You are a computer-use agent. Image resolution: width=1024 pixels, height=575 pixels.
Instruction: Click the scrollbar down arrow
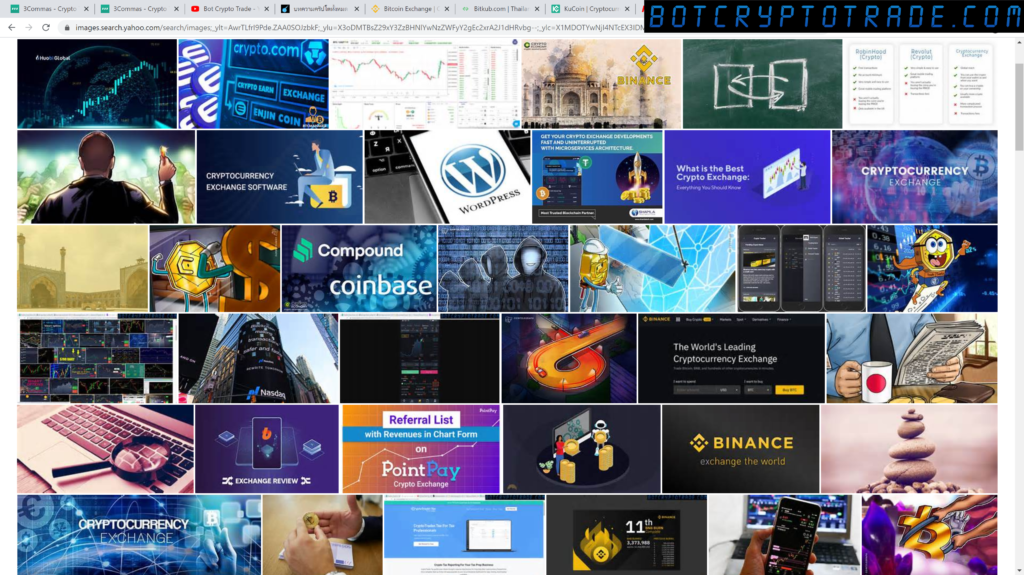1019,570
